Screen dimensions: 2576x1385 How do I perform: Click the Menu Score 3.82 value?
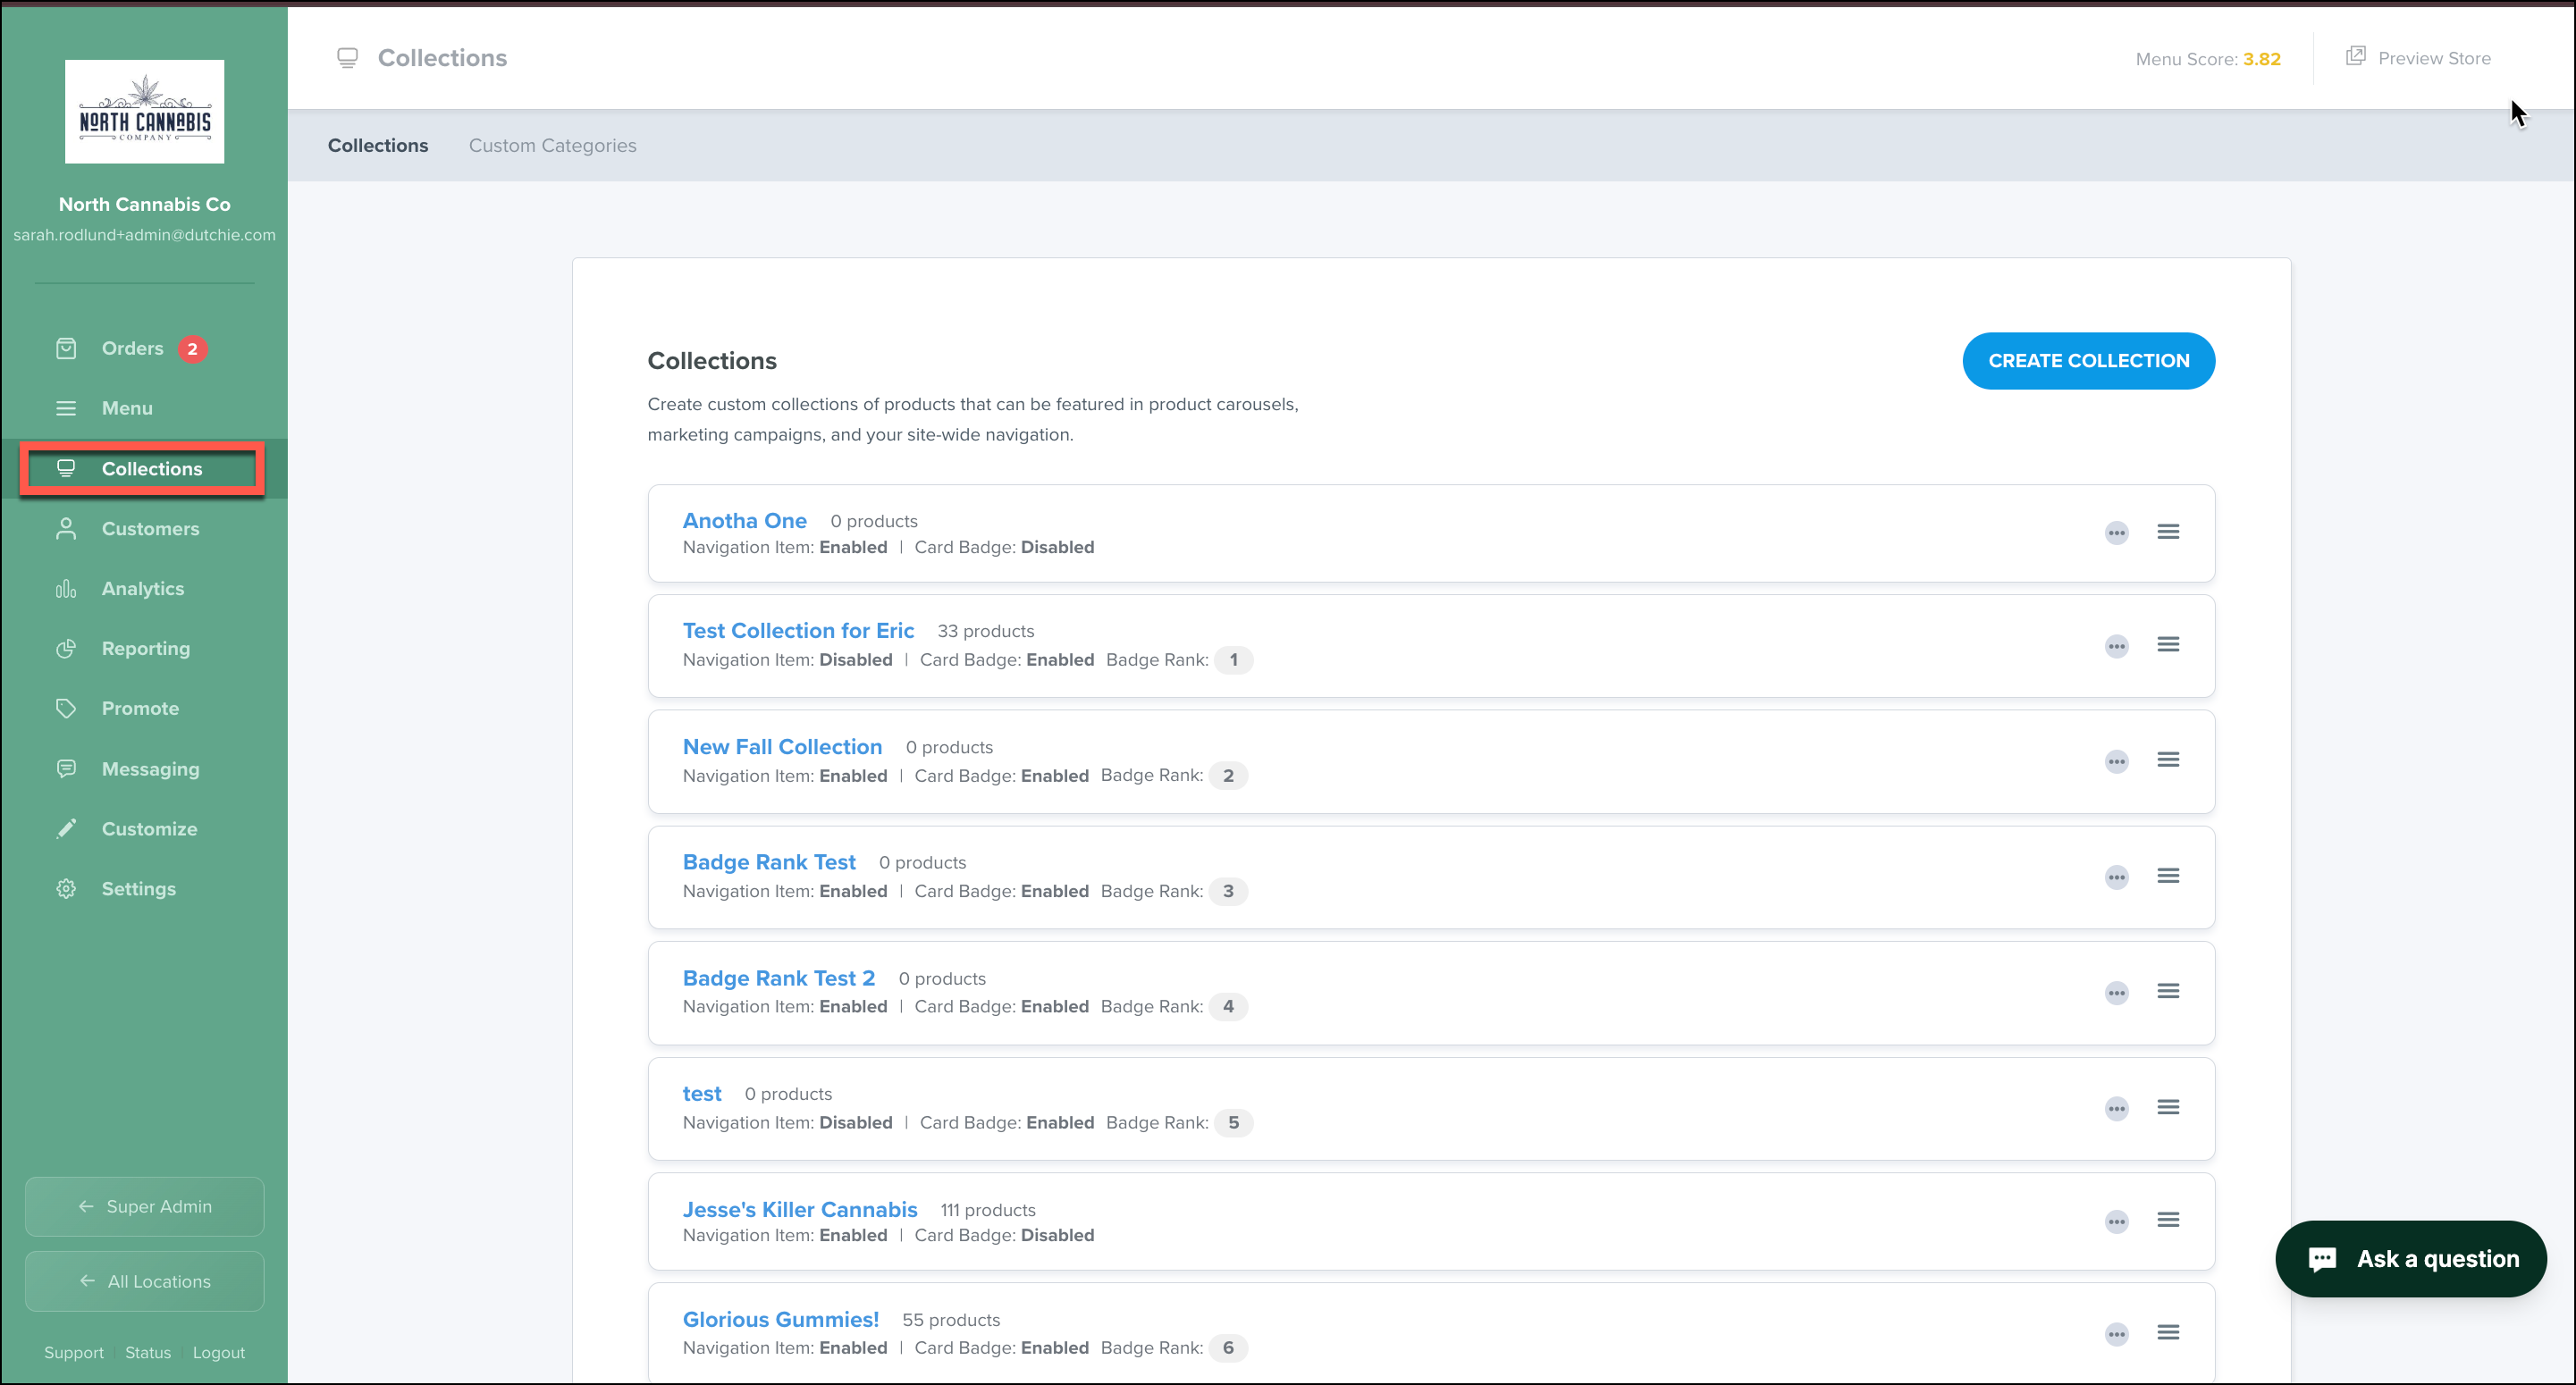2262,59
